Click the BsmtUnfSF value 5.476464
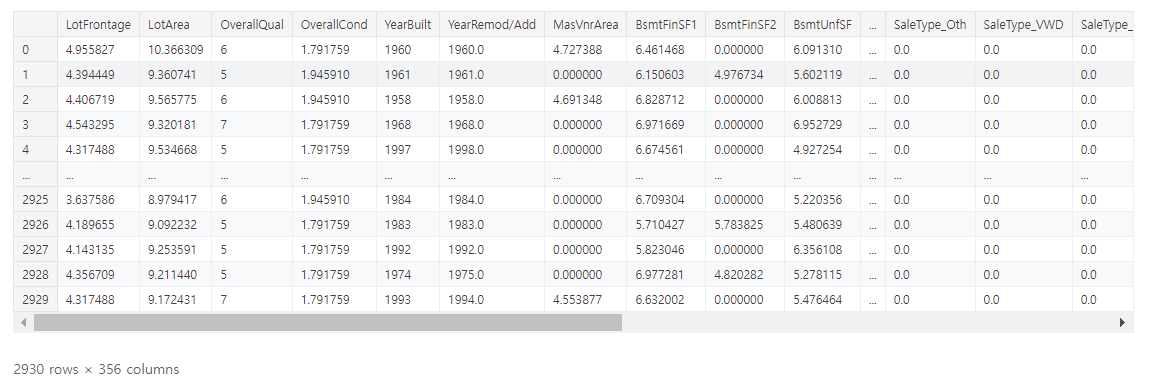Image resolution: width=1153 pixels, height=389 pixels. pos(817,300)
